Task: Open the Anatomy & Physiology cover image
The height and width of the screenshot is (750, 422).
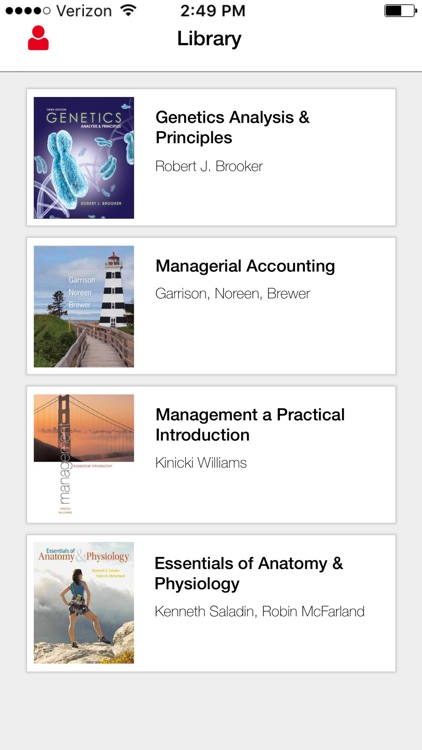Action: coord(84,603)
